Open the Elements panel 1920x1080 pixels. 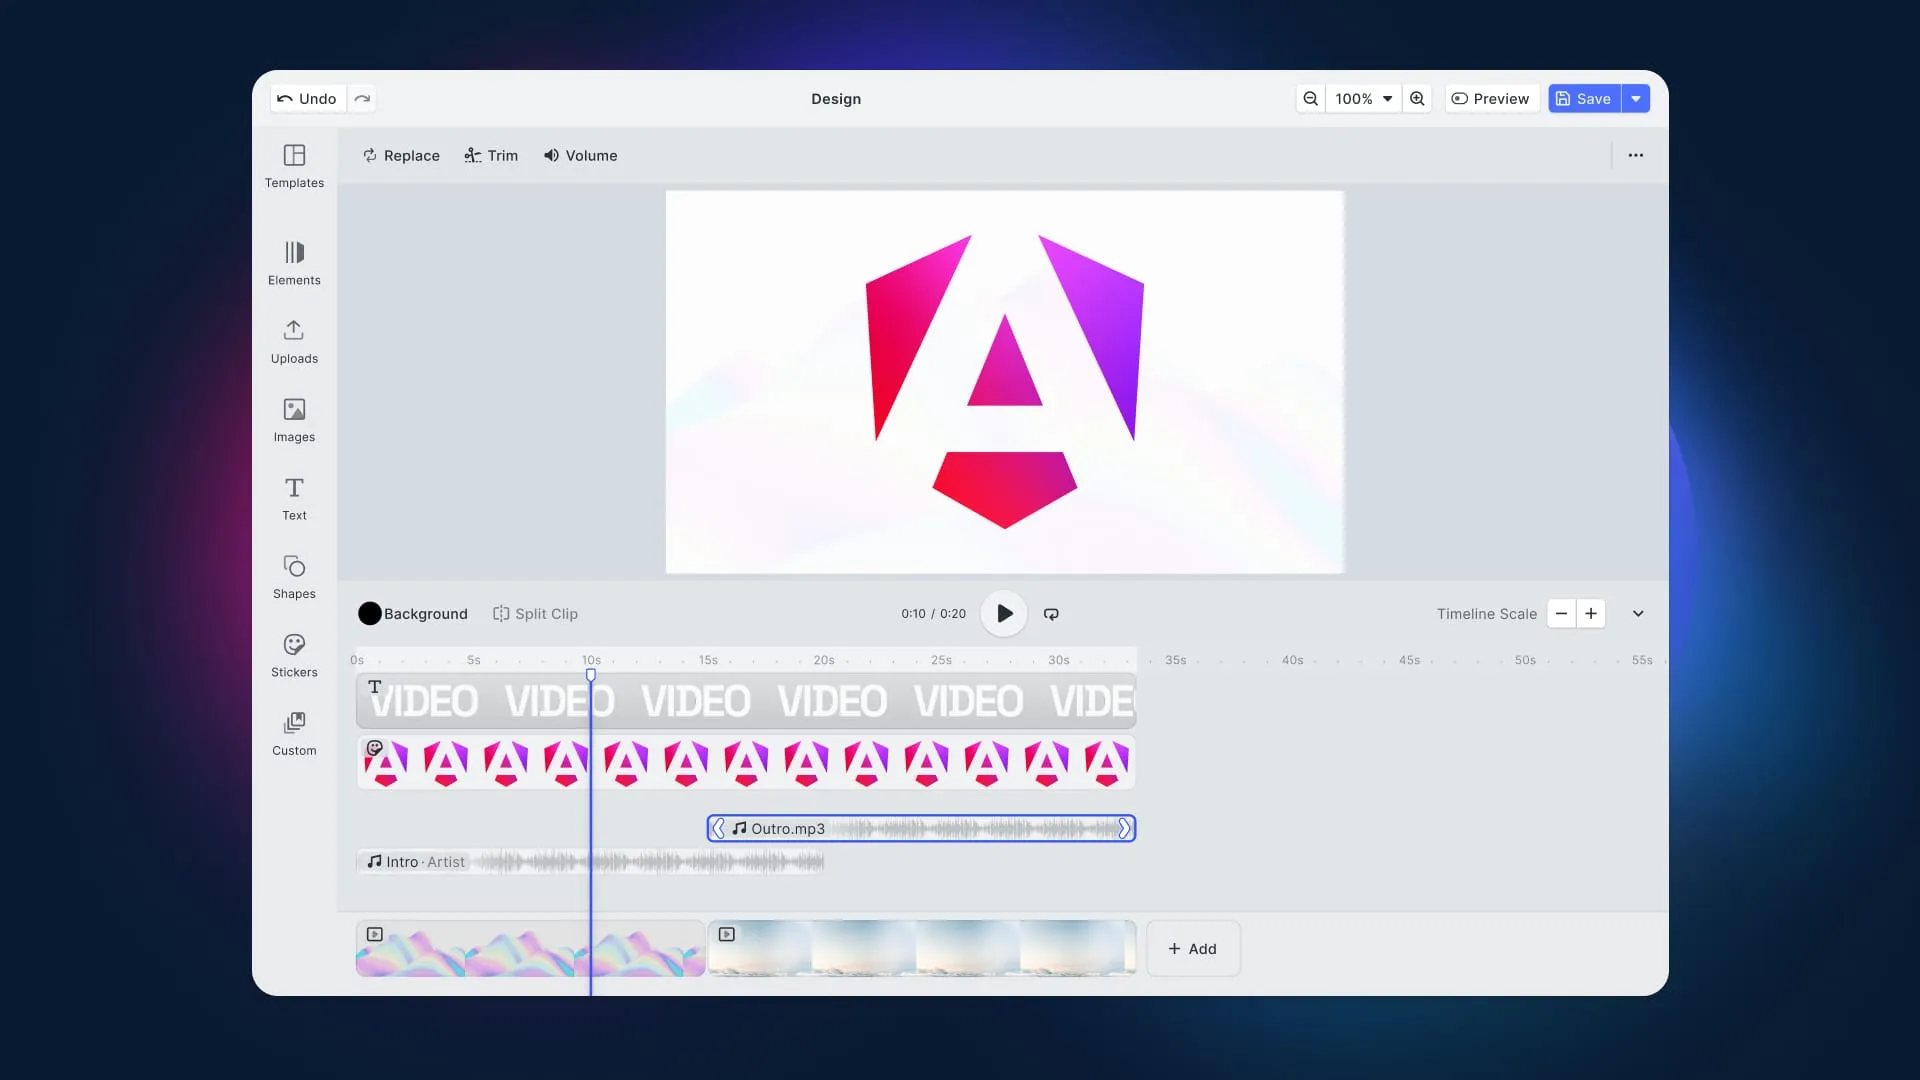pyautogui.click(x=294, y=264)
